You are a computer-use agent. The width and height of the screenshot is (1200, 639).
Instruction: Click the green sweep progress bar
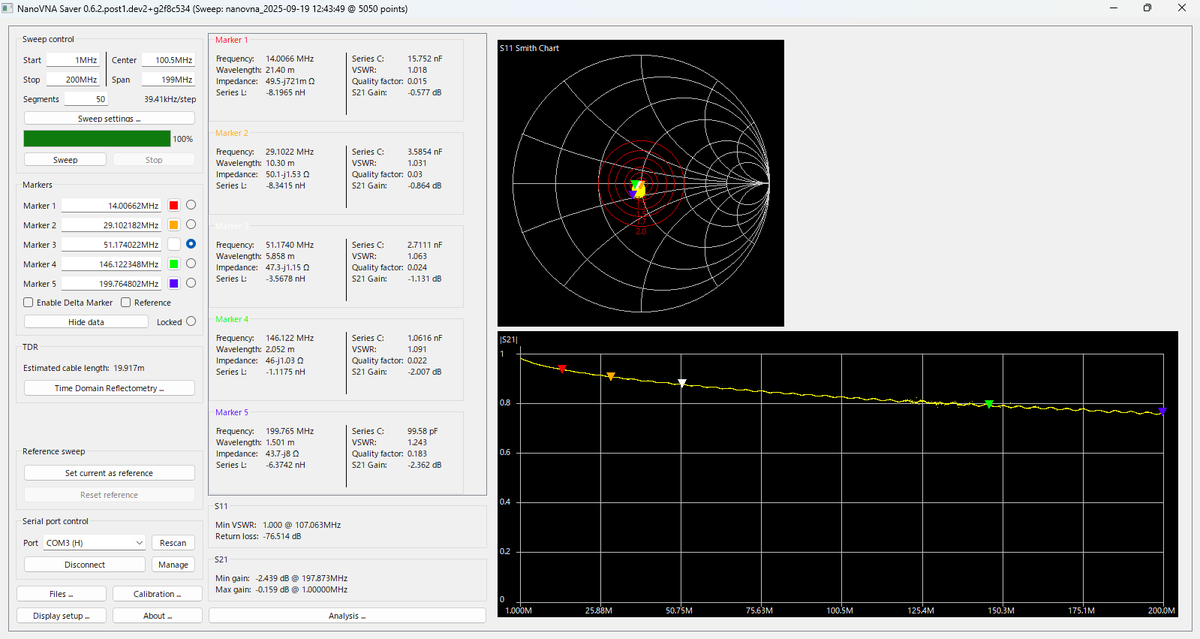(x=97, y=139)
